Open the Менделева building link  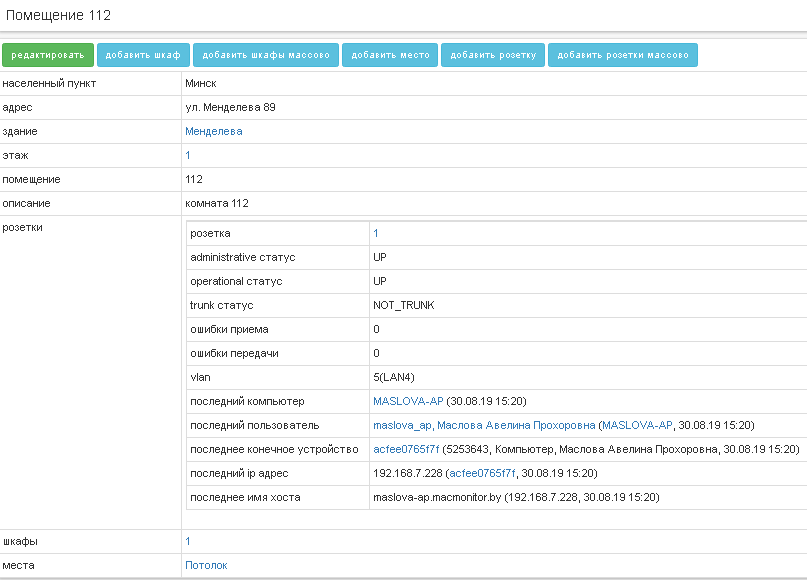pos(213,131)
